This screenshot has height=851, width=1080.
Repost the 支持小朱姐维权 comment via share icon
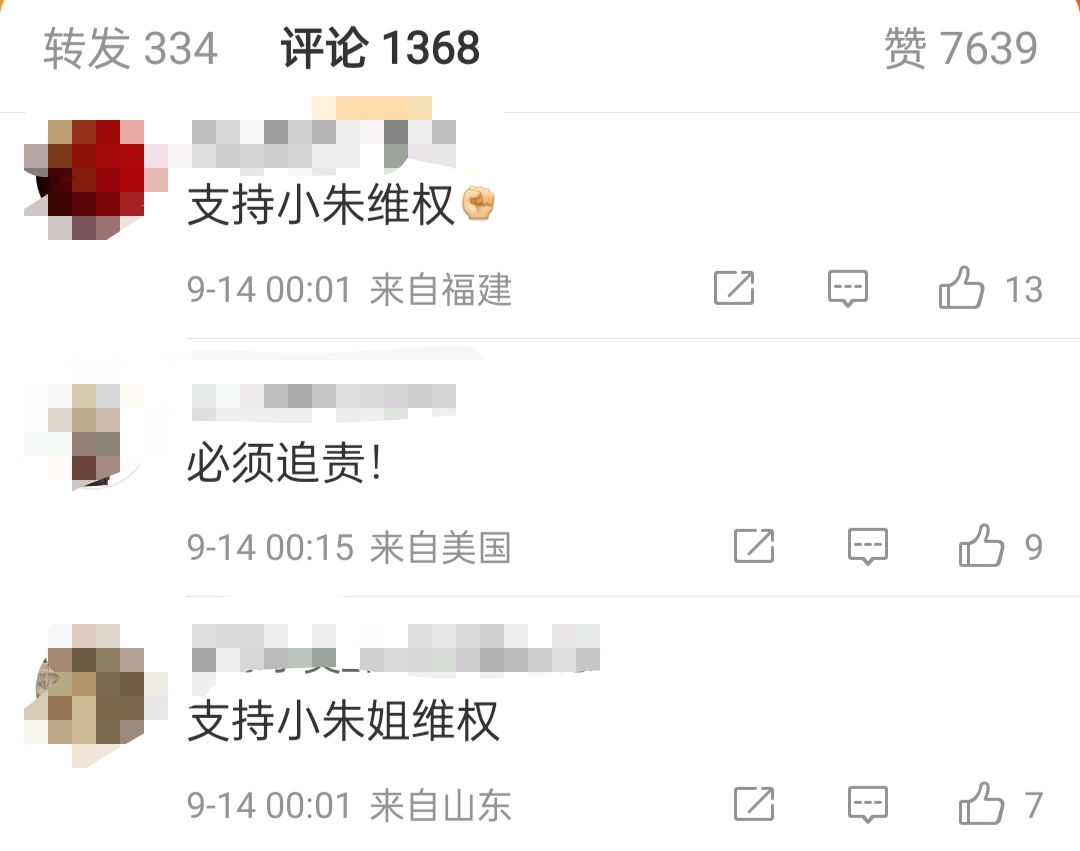754,803
